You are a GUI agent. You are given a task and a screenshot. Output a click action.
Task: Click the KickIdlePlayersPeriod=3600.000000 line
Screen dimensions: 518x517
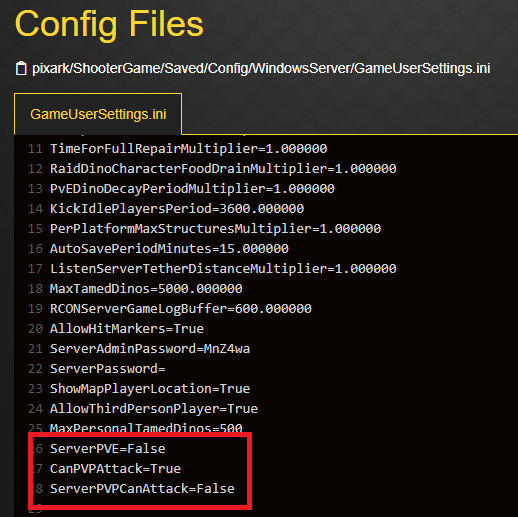click(177, 209)
